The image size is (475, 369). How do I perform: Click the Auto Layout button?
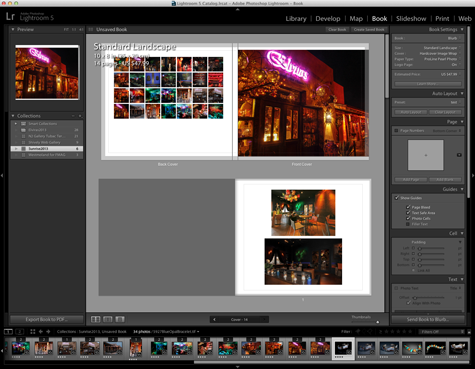411,112
